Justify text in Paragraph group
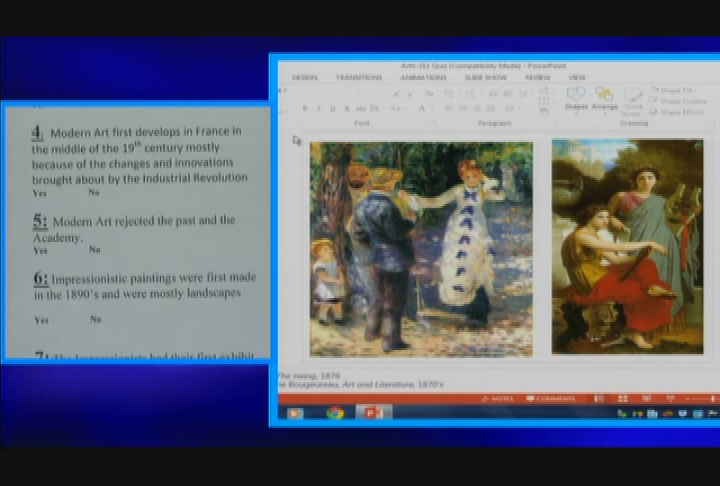This screenshot has height=486, width=720. tap(490, 108)
